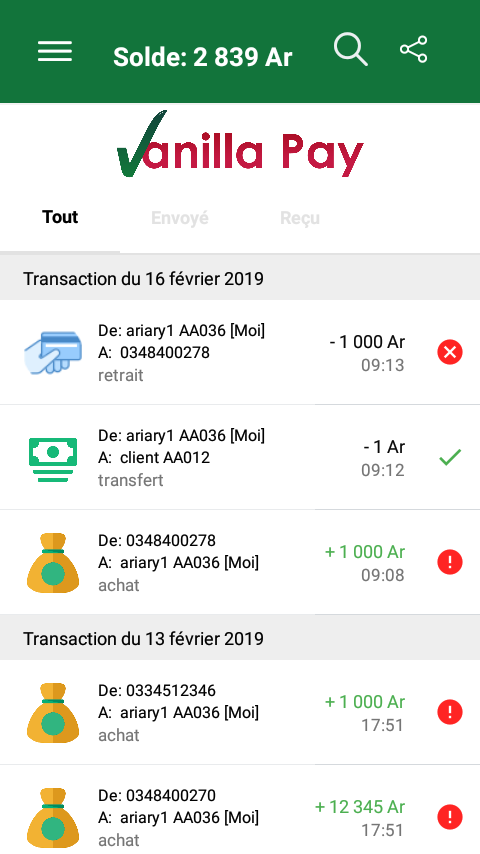Open the +12 345 Ar achat transaction
Viewport: 480px width, 854px height.
pos(240,810)
